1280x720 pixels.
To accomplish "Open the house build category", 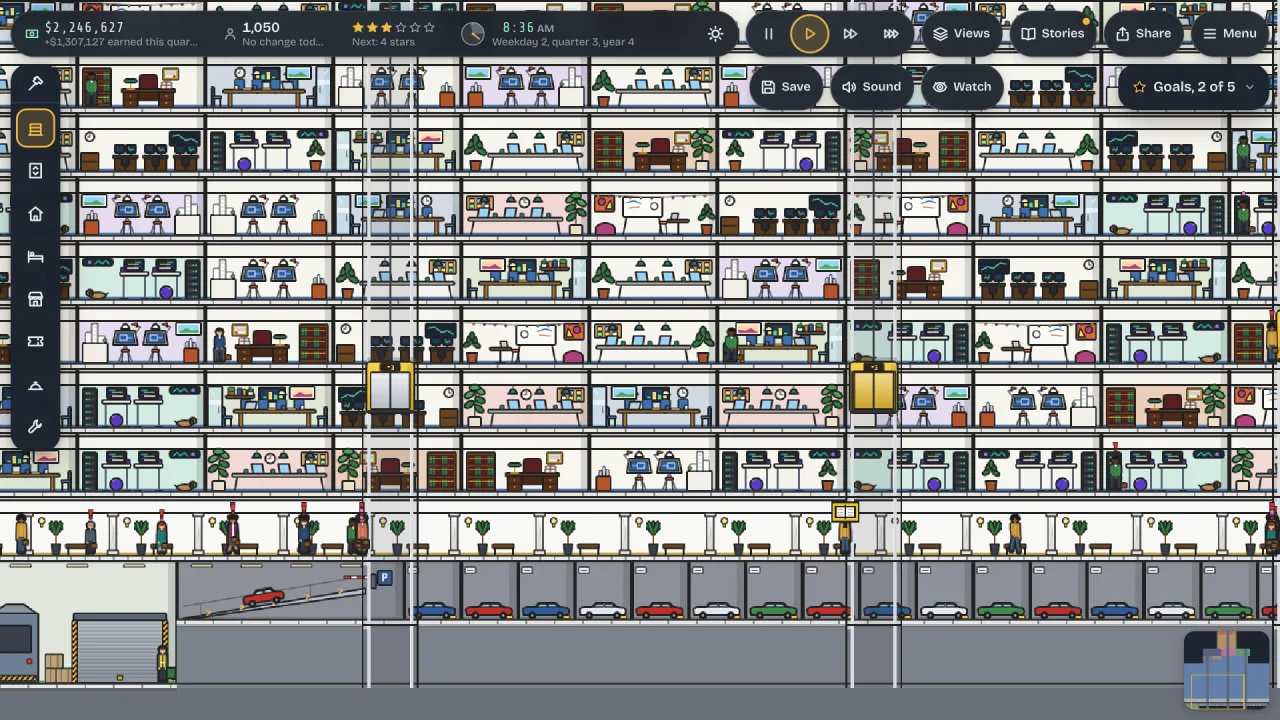I will [x=35, y=214].
